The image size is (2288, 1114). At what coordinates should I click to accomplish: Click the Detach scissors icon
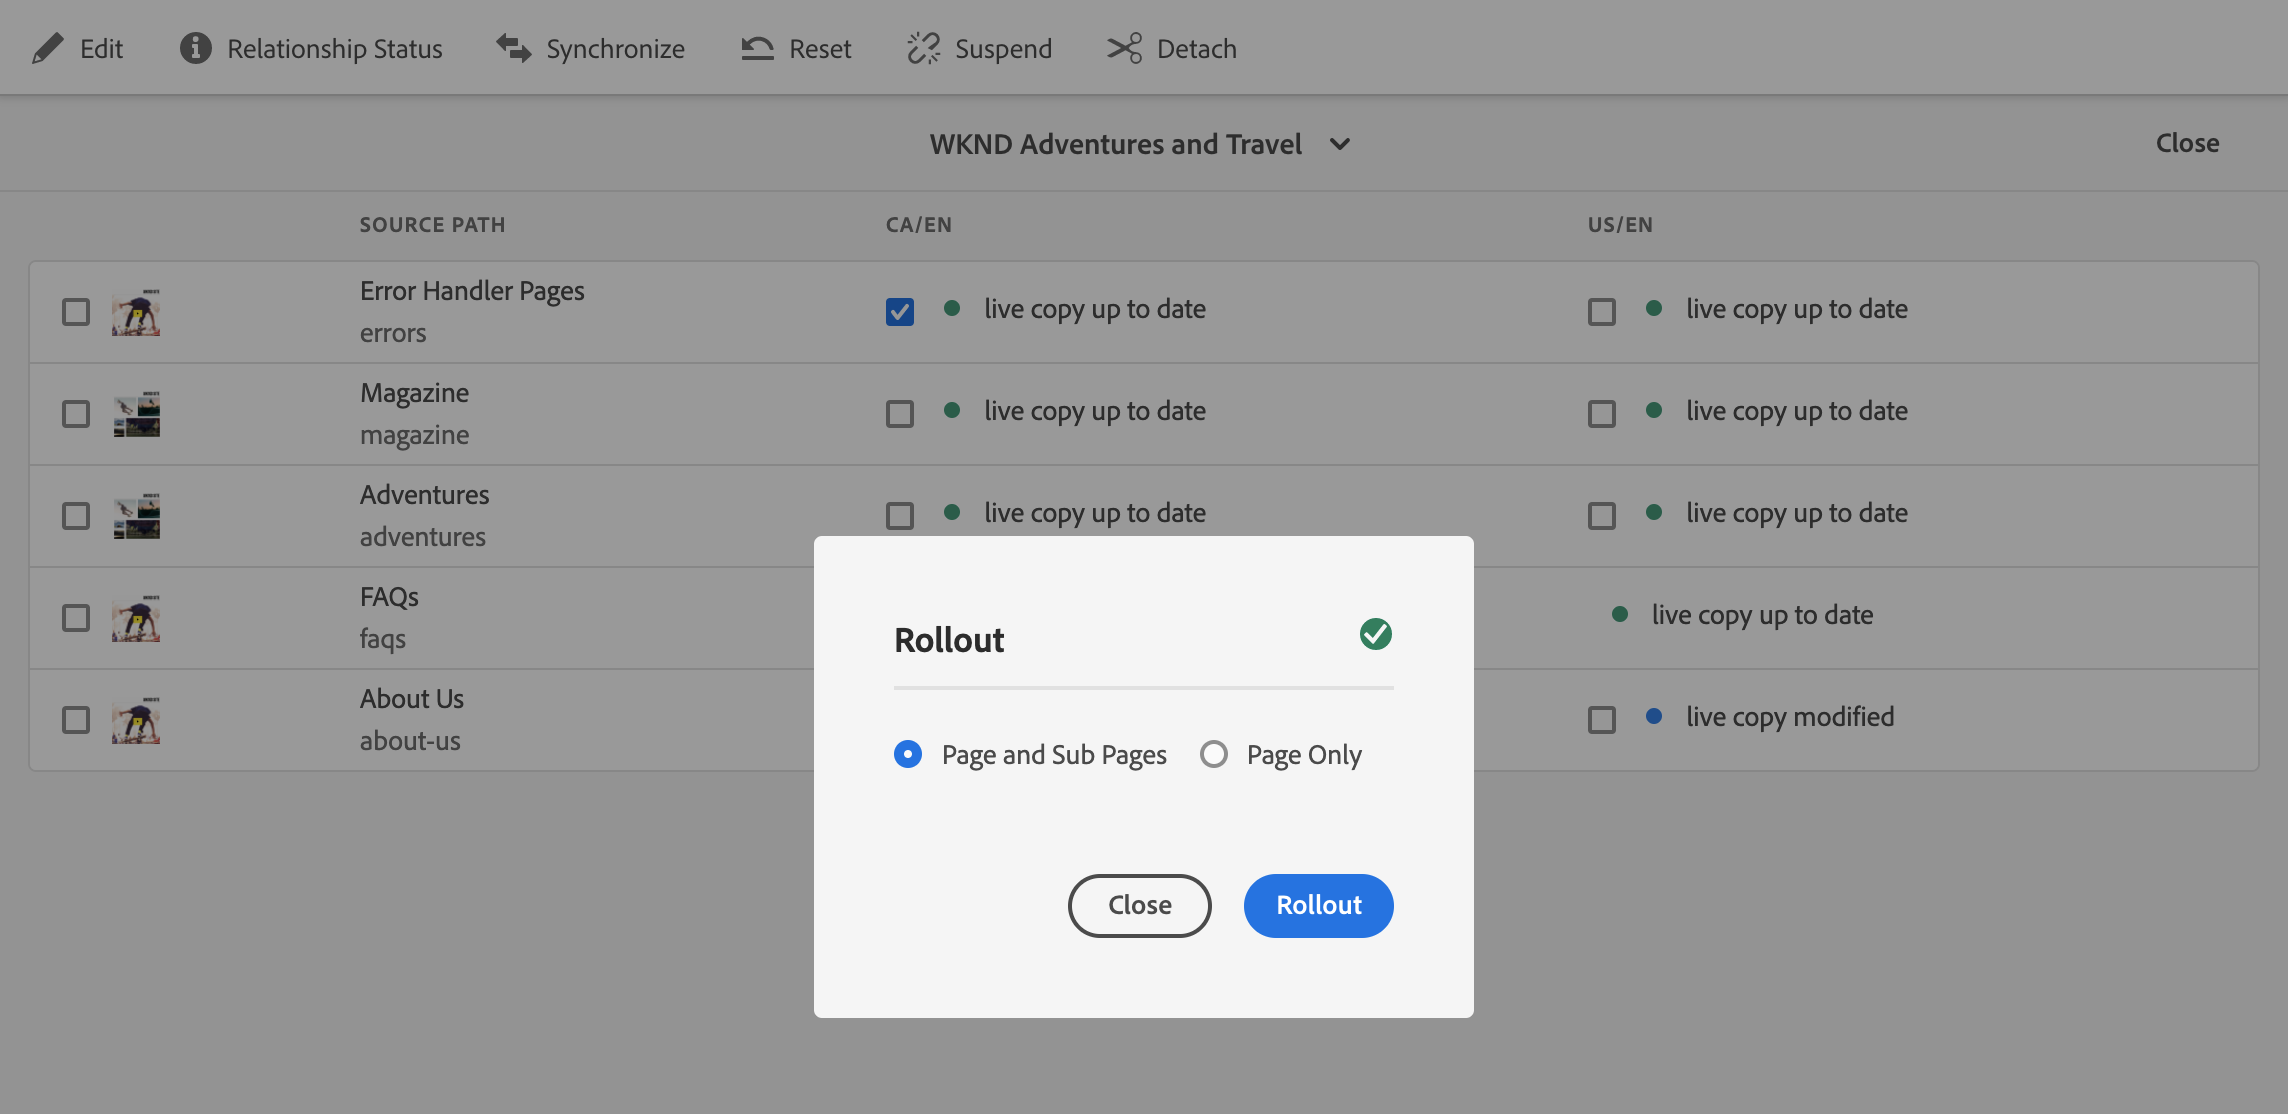pyautogui.click(x=1124, y=48)
